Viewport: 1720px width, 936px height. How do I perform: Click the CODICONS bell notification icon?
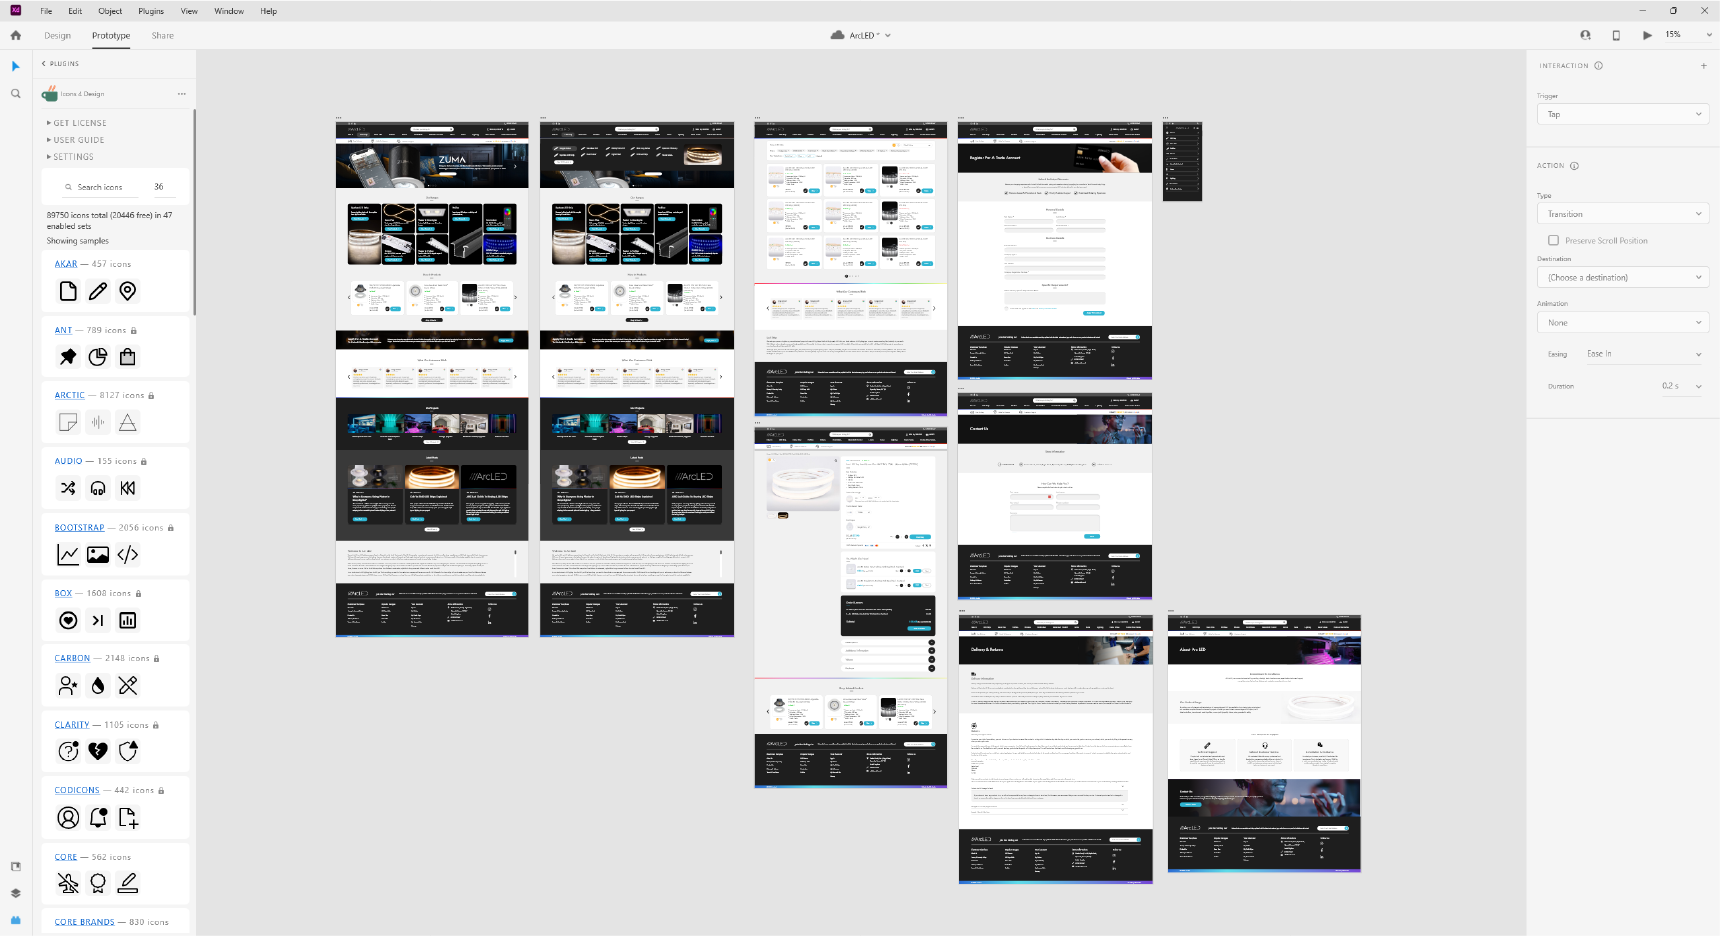(98, 818)
